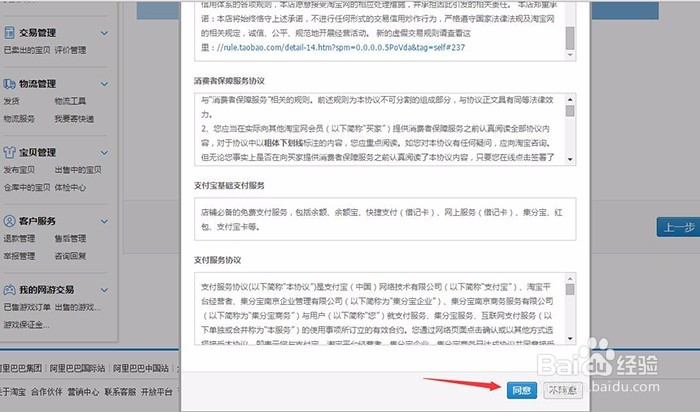
Task: Open 营销中心 footer link
Action: (83, 392)
